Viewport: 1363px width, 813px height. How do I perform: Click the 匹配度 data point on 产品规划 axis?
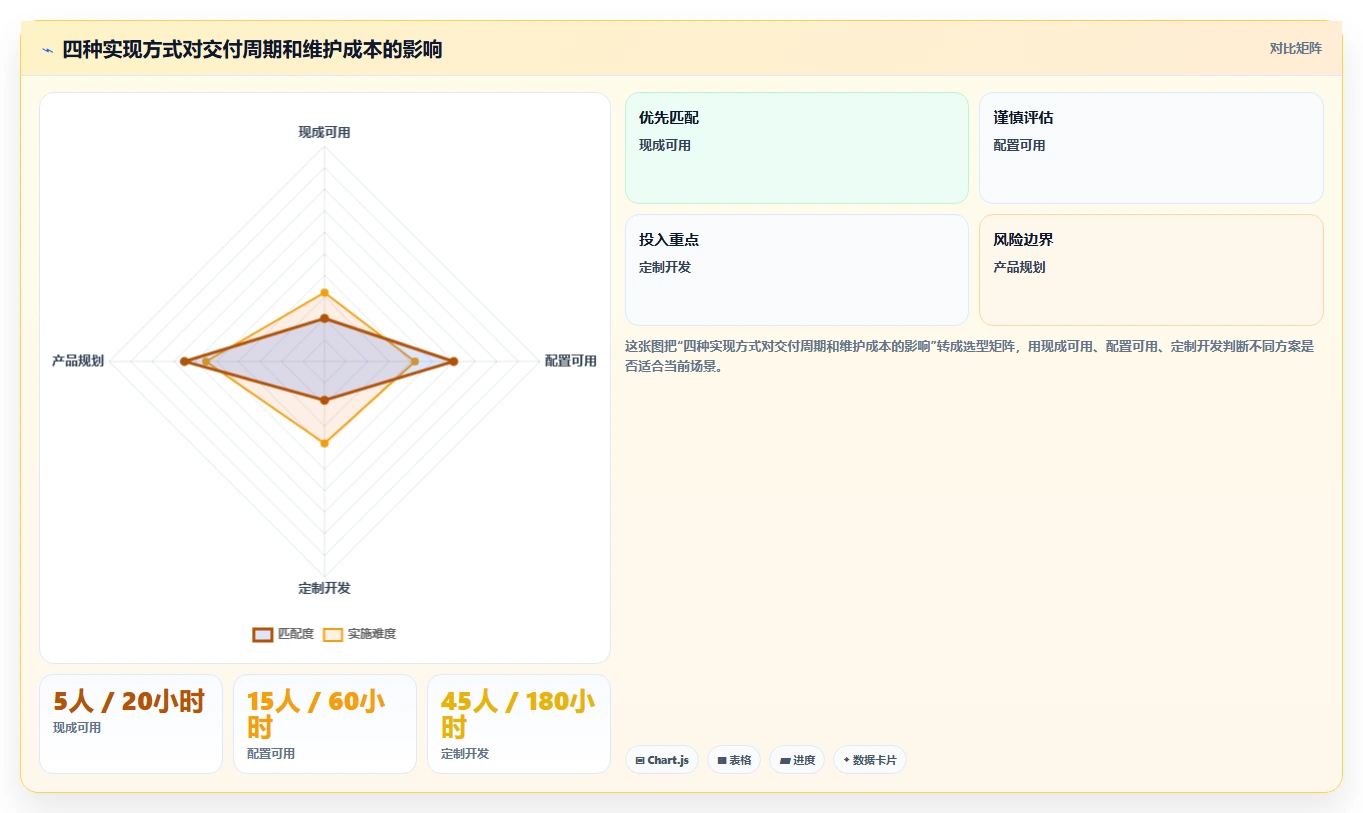184,361
